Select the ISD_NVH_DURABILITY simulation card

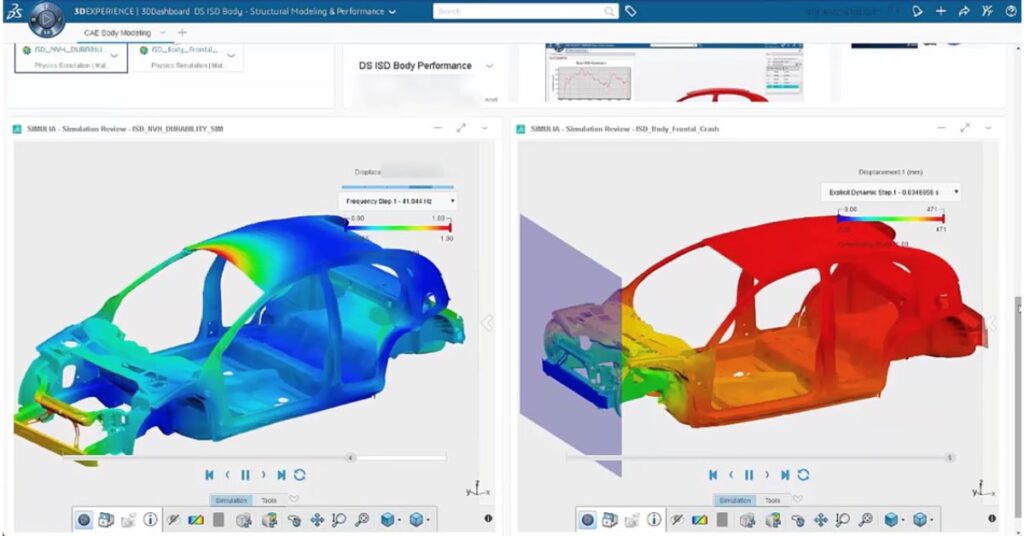(71, 57)
